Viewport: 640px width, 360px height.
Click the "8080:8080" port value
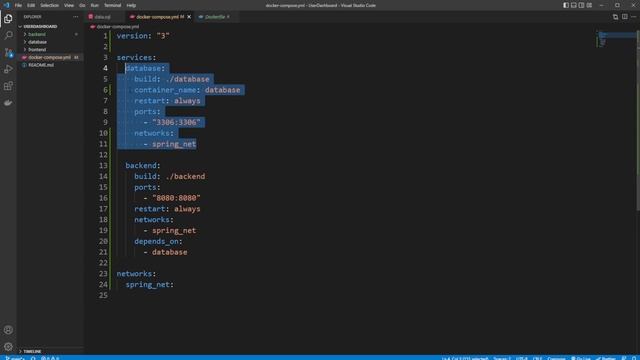point(176,198)
